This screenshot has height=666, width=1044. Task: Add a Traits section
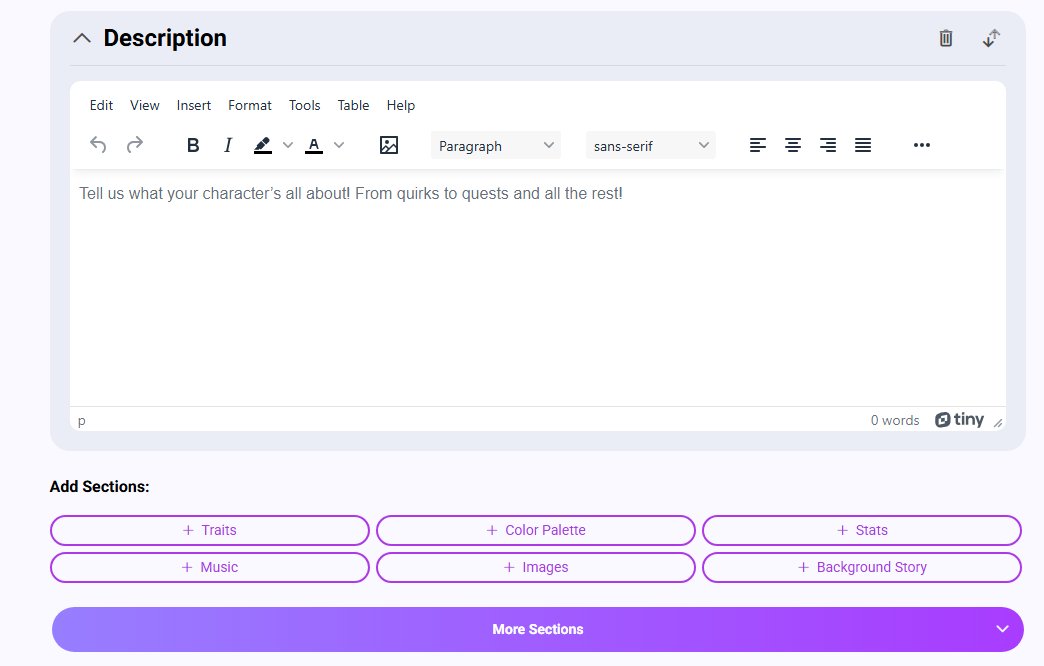(210, 530)
